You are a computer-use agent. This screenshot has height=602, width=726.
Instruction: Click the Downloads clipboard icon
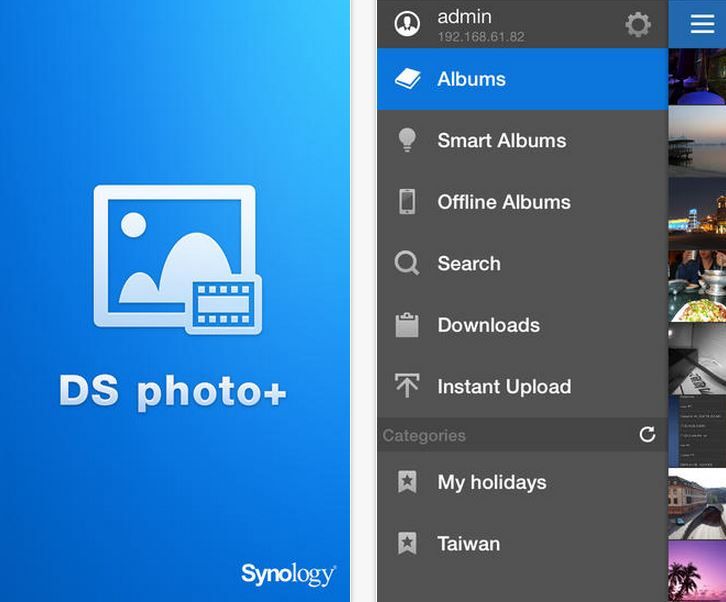pyautogui.click(x=407, y=325)
